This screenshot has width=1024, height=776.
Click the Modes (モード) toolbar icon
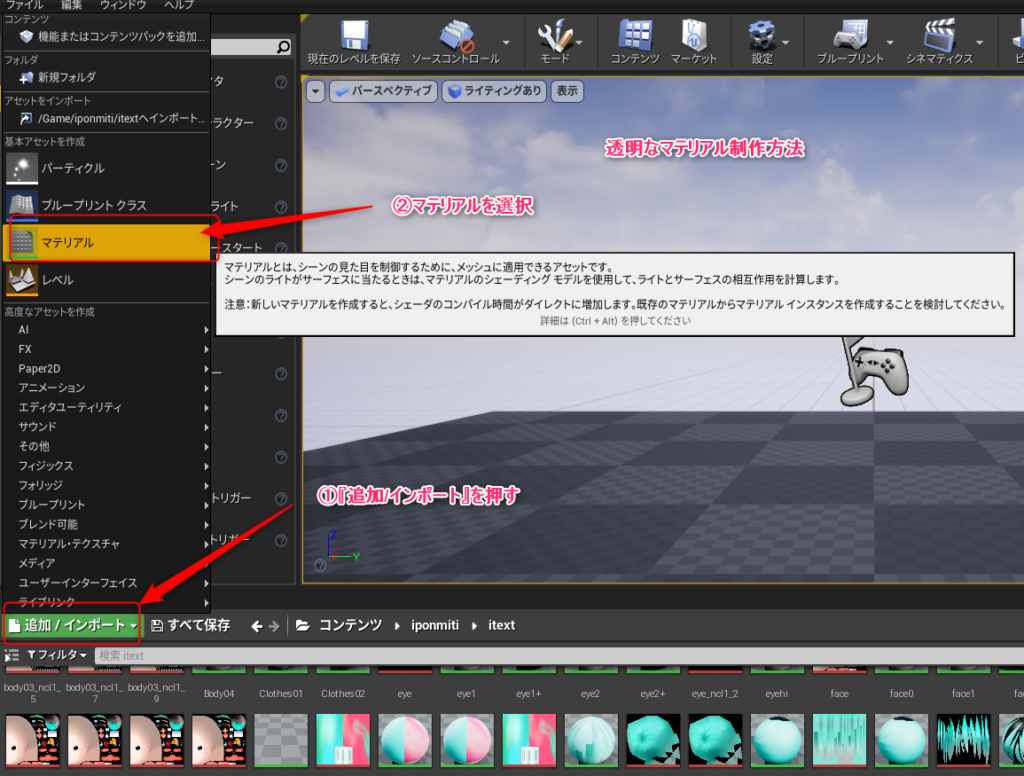tap(554, 37)
